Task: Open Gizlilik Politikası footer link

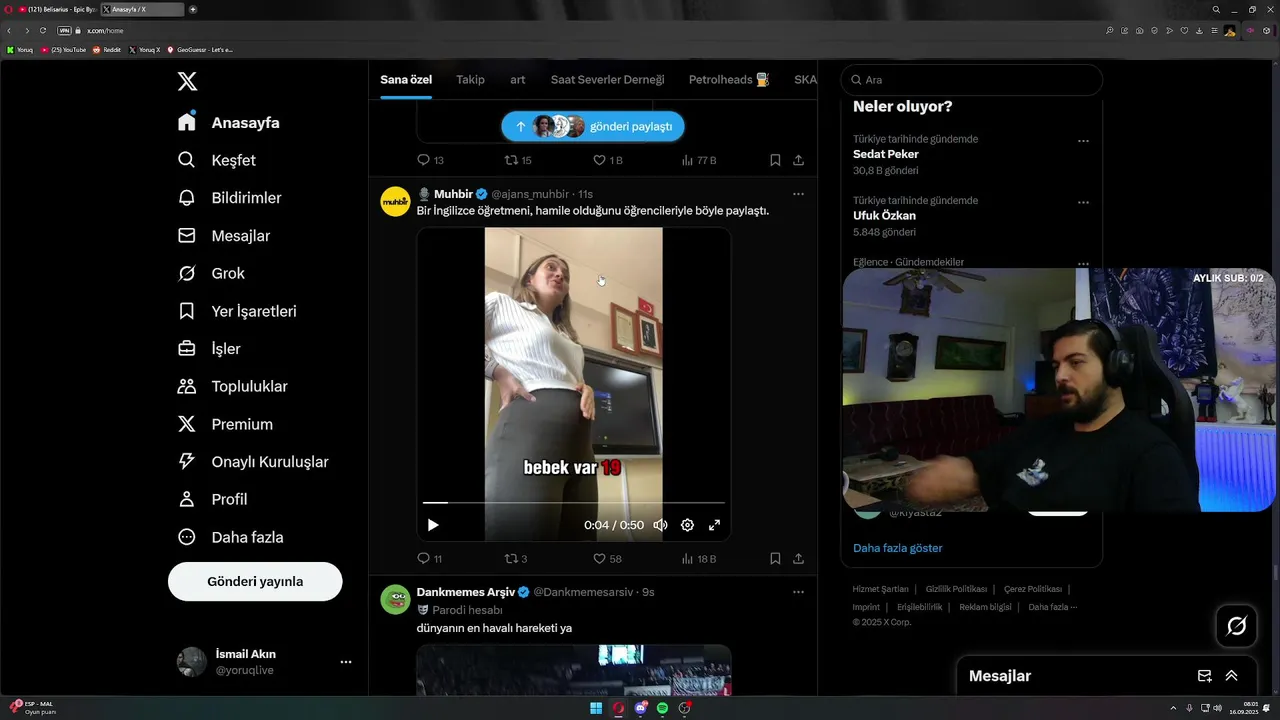Action: (956, 589)
